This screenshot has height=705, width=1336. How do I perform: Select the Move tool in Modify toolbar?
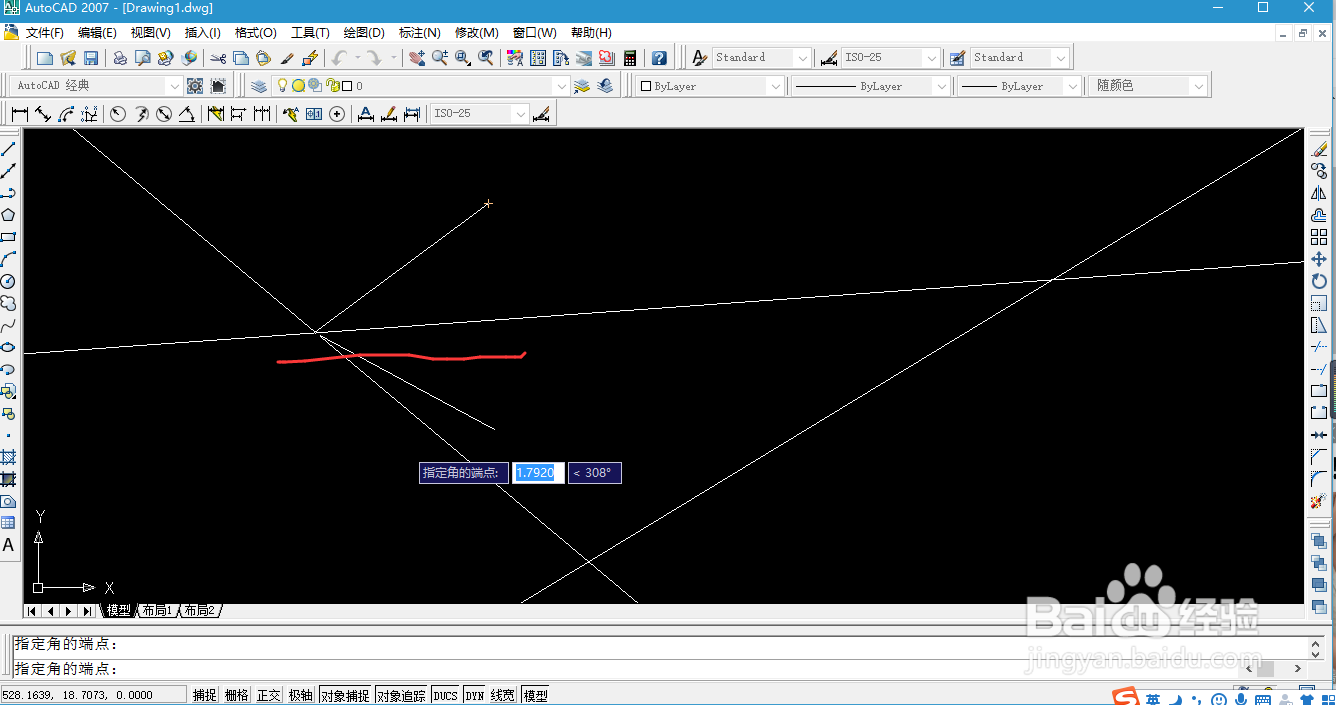tap(1319, 259)
